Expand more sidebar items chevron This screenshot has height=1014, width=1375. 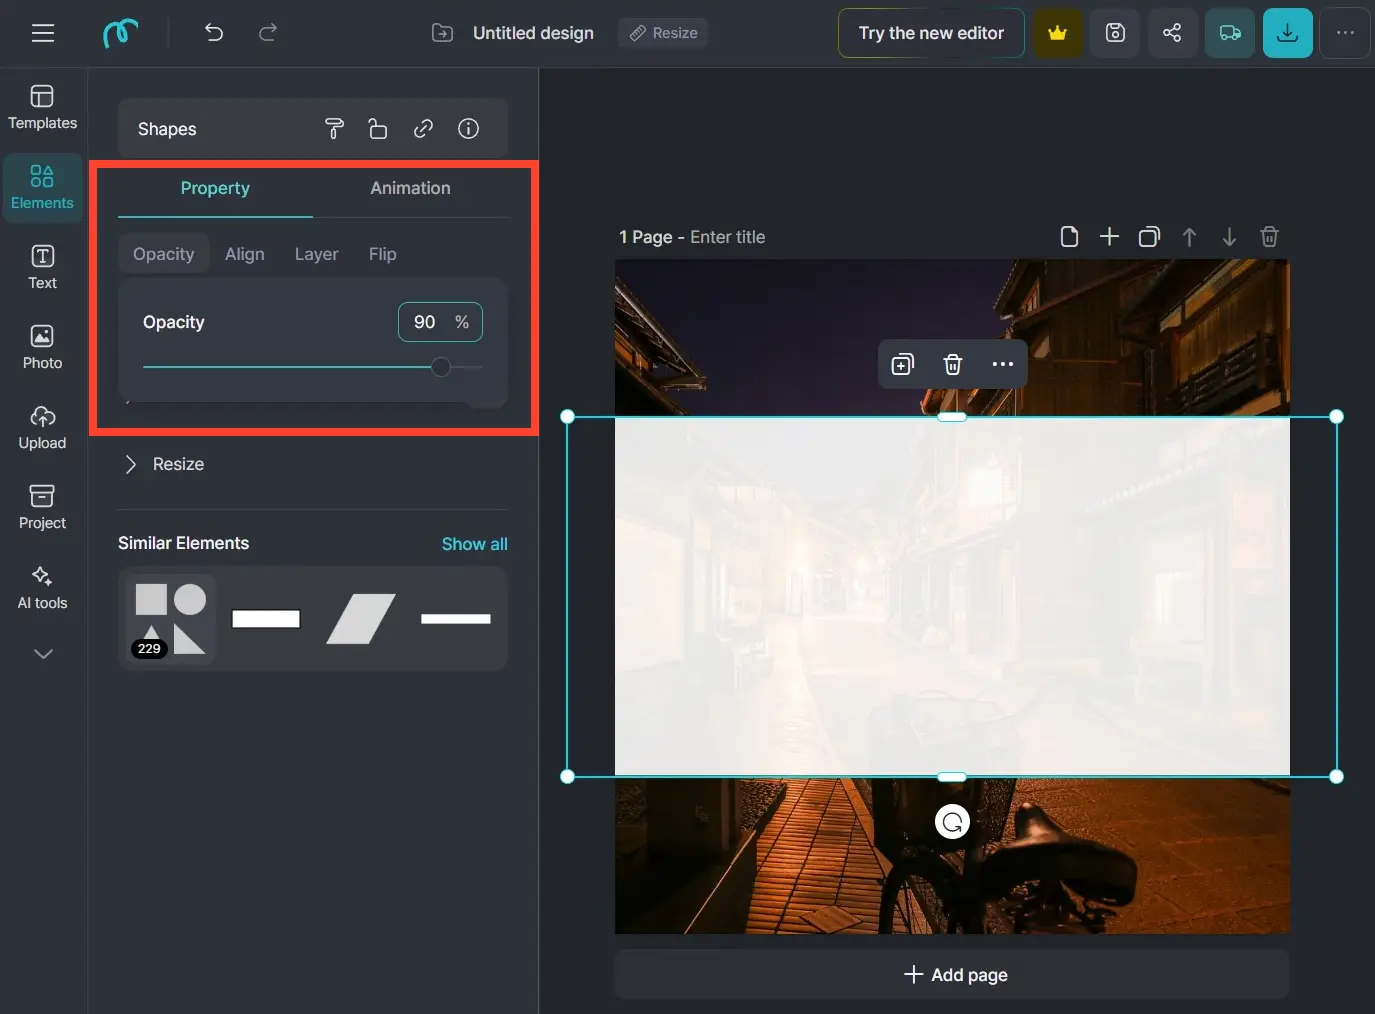(x=43, y=654)
